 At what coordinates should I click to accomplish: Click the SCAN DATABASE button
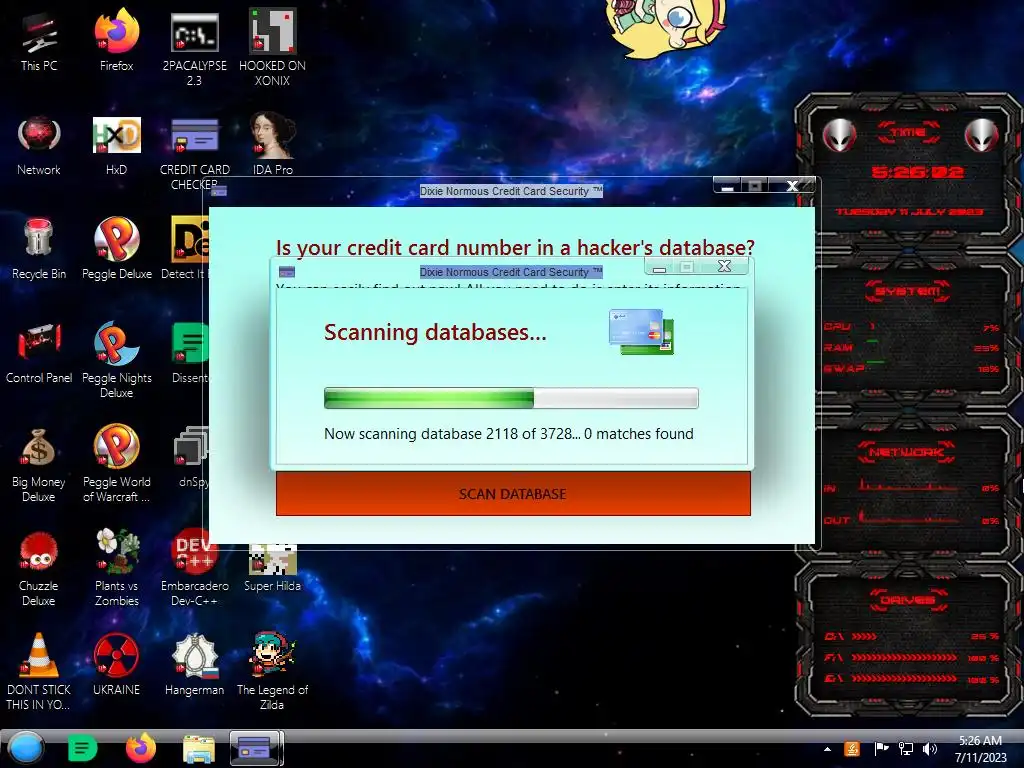click(x=513, y=494)
